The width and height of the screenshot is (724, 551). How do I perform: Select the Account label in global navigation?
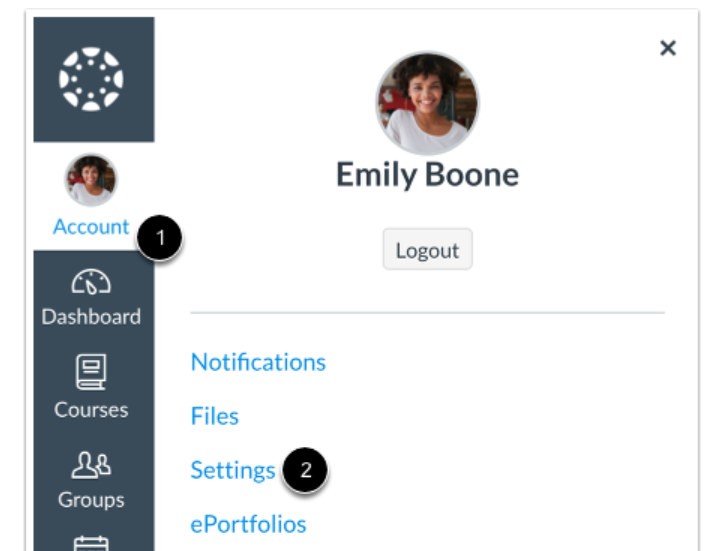(91, 227)
